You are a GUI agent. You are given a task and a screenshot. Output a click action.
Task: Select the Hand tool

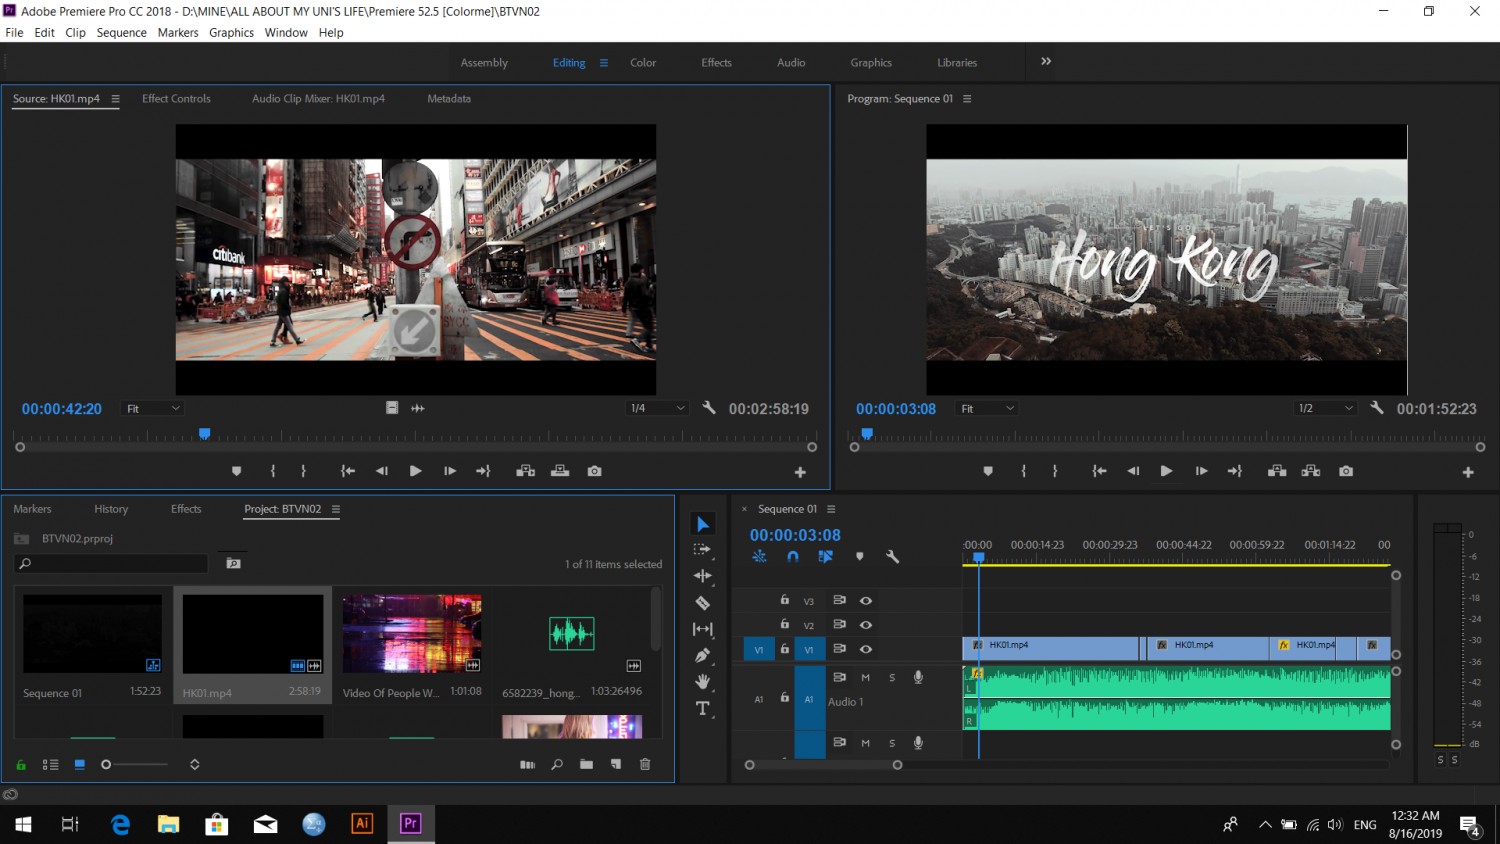[x=703, y=682]
